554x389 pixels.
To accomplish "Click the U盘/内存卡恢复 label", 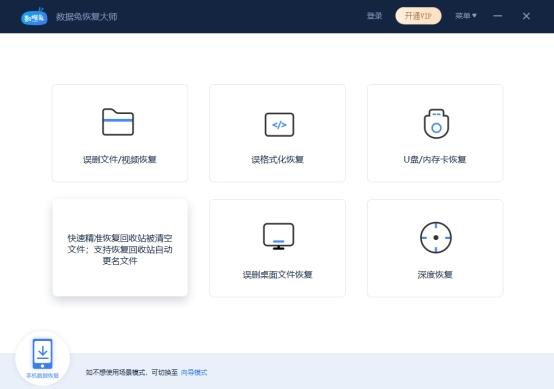I will (435, 160).
